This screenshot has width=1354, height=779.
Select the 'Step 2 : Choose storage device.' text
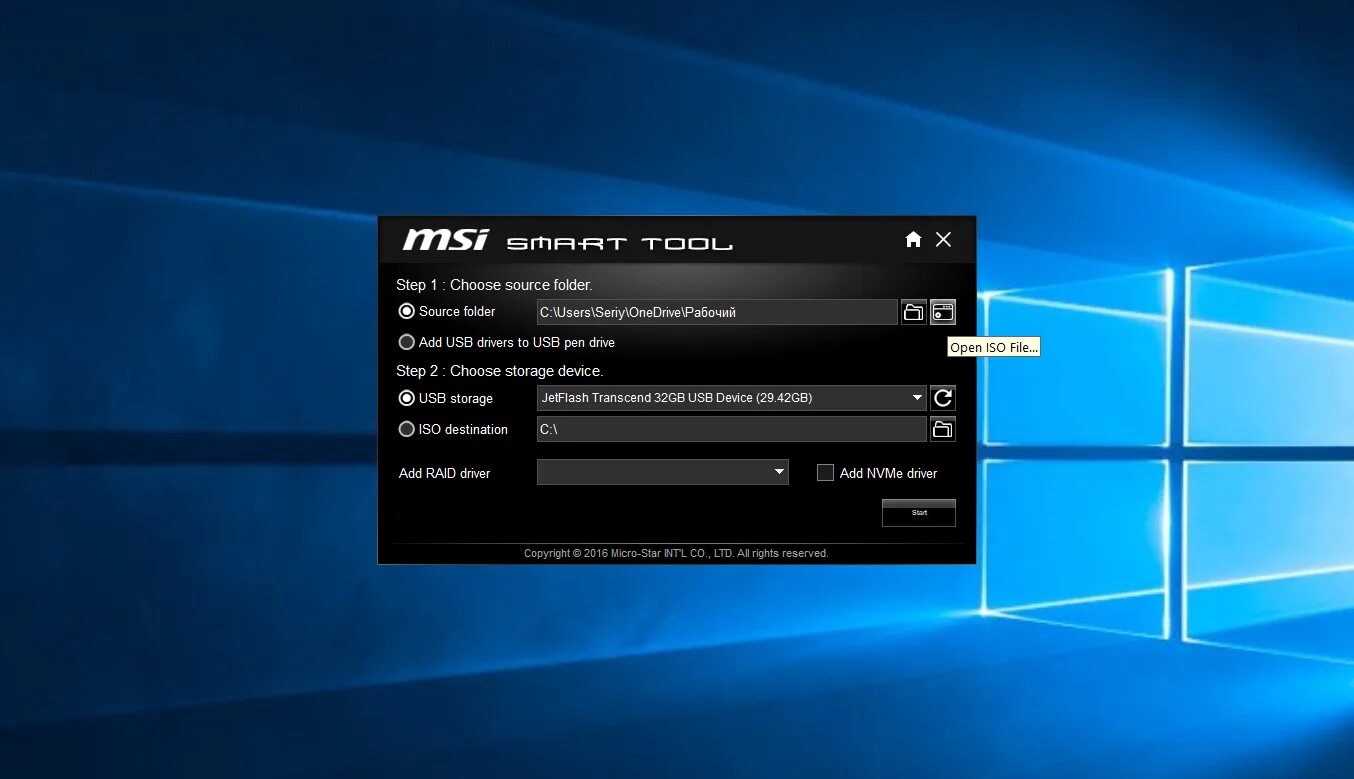pos(500,371)
